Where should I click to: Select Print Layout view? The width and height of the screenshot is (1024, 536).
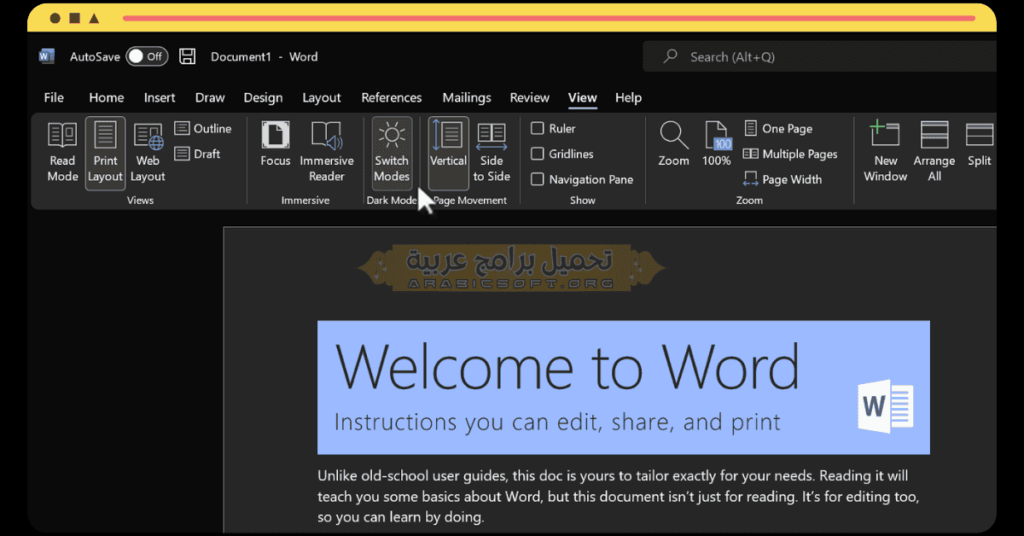[x=105, y=153]
